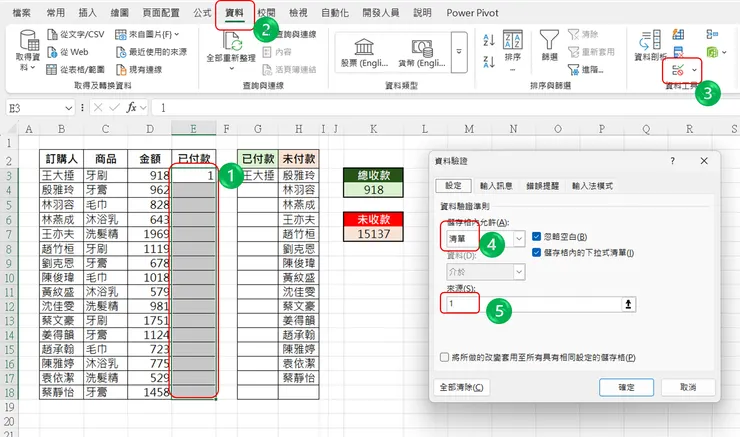Switch to the Power Pivot tab
The height and width of the screenshot is (437, 740).
pyautogui.click(x=472, y=13)
